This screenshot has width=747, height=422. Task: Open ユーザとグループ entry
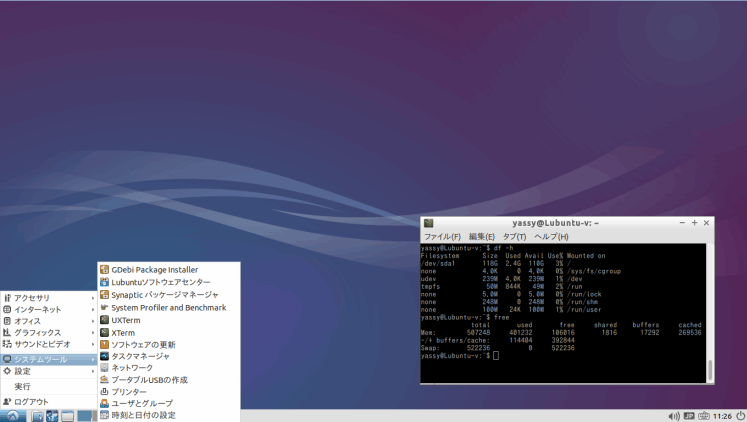click(169, 403)
